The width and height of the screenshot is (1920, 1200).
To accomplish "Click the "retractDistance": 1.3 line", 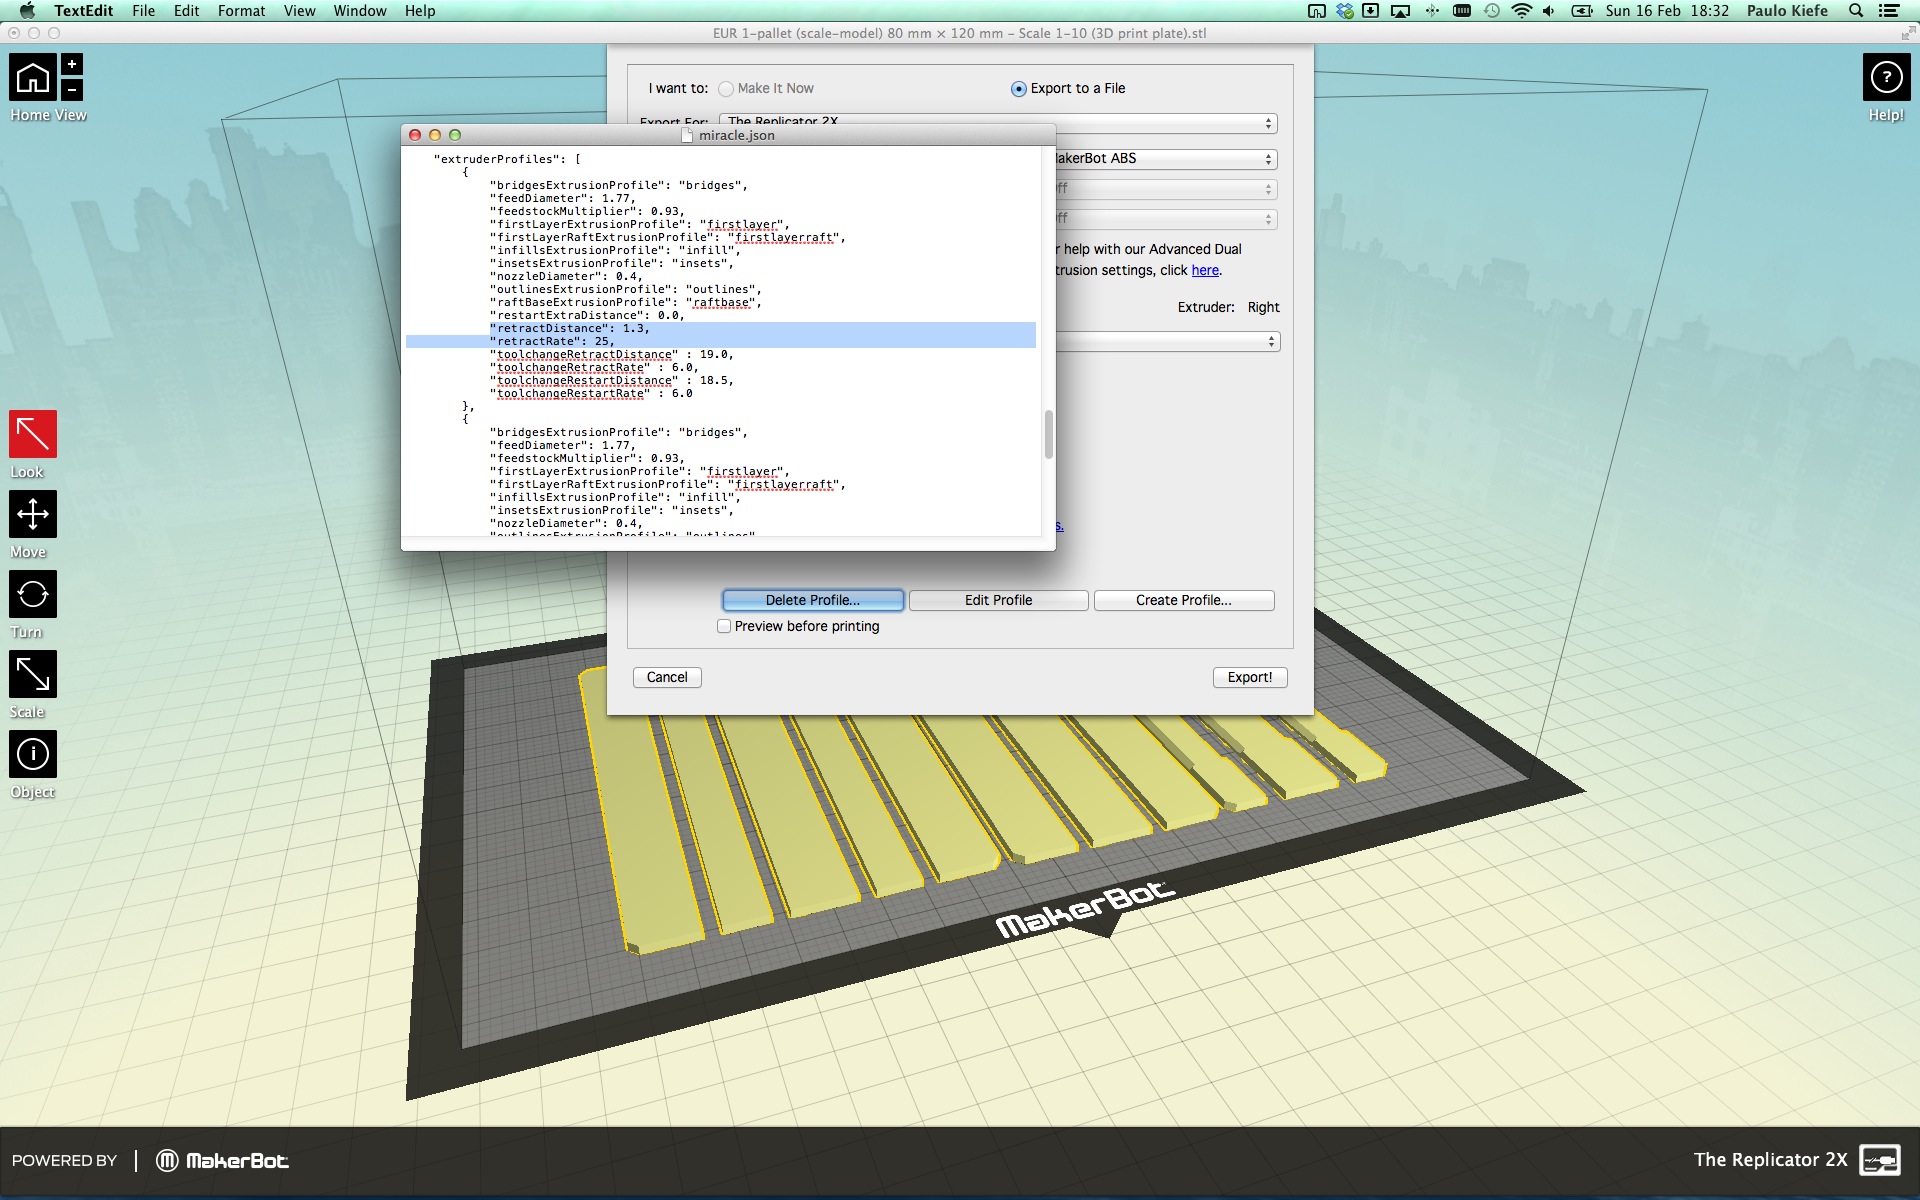I will click(570, 328).
